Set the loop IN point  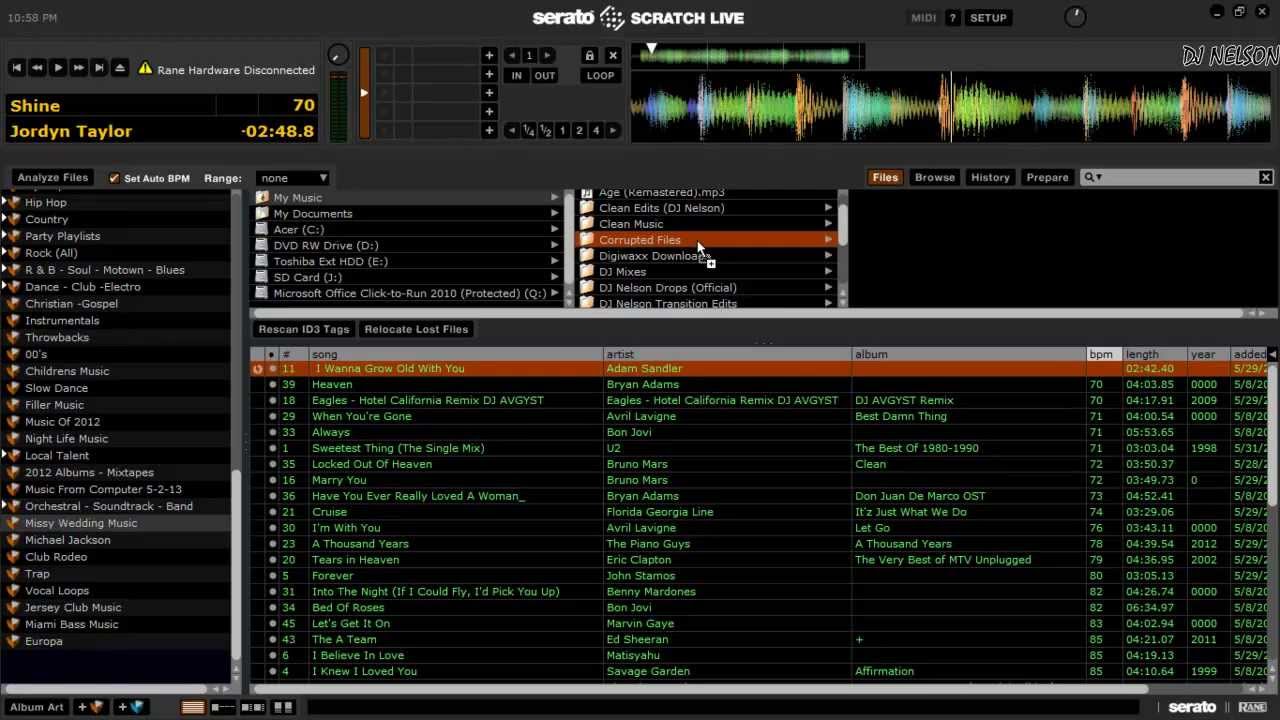click(x=516, y=76)
